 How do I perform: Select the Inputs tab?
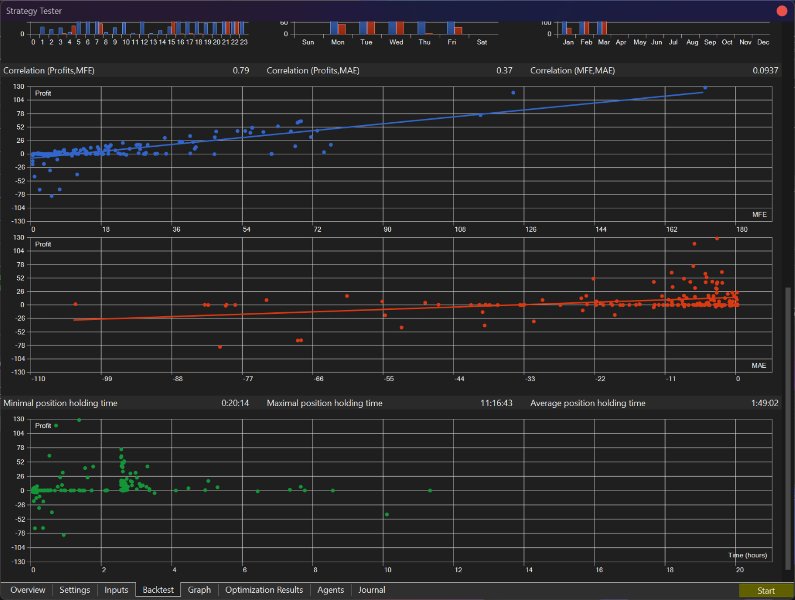pos(116,590)
